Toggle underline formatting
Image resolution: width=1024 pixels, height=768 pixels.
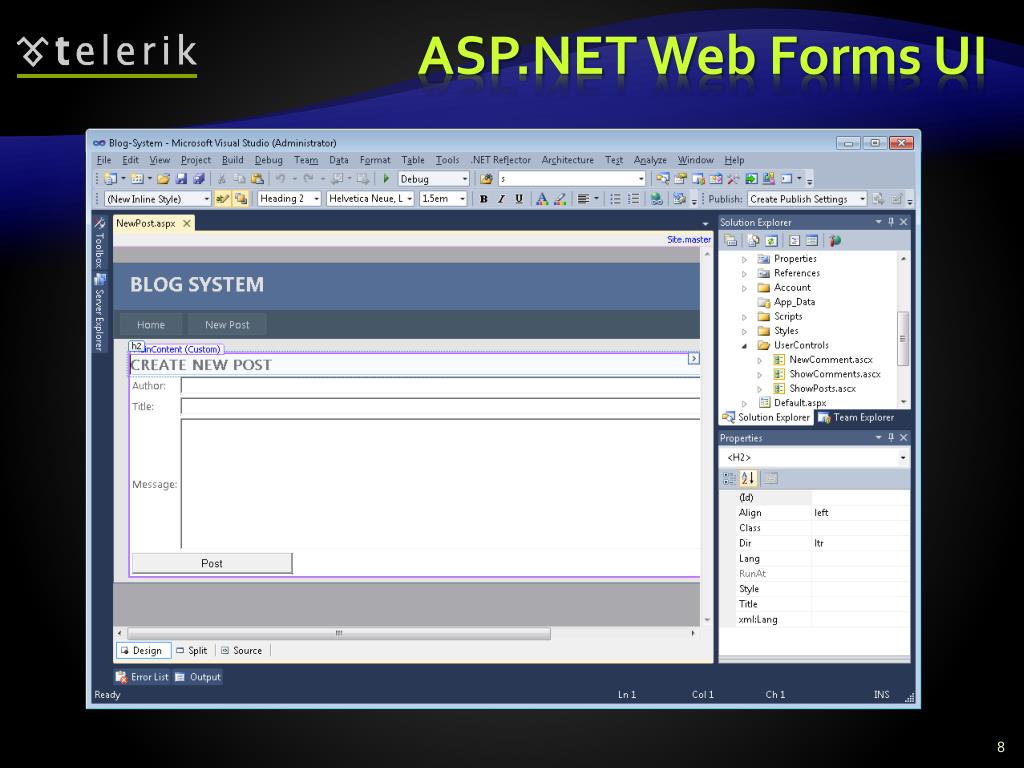click(x=518, y=199)
